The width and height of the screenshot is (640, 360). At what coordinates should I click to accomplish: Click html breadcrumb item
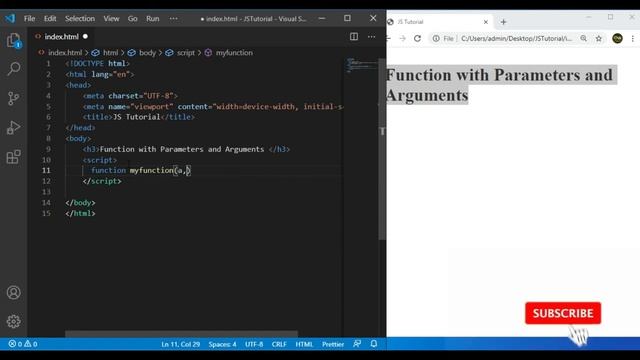pos(110,53)
